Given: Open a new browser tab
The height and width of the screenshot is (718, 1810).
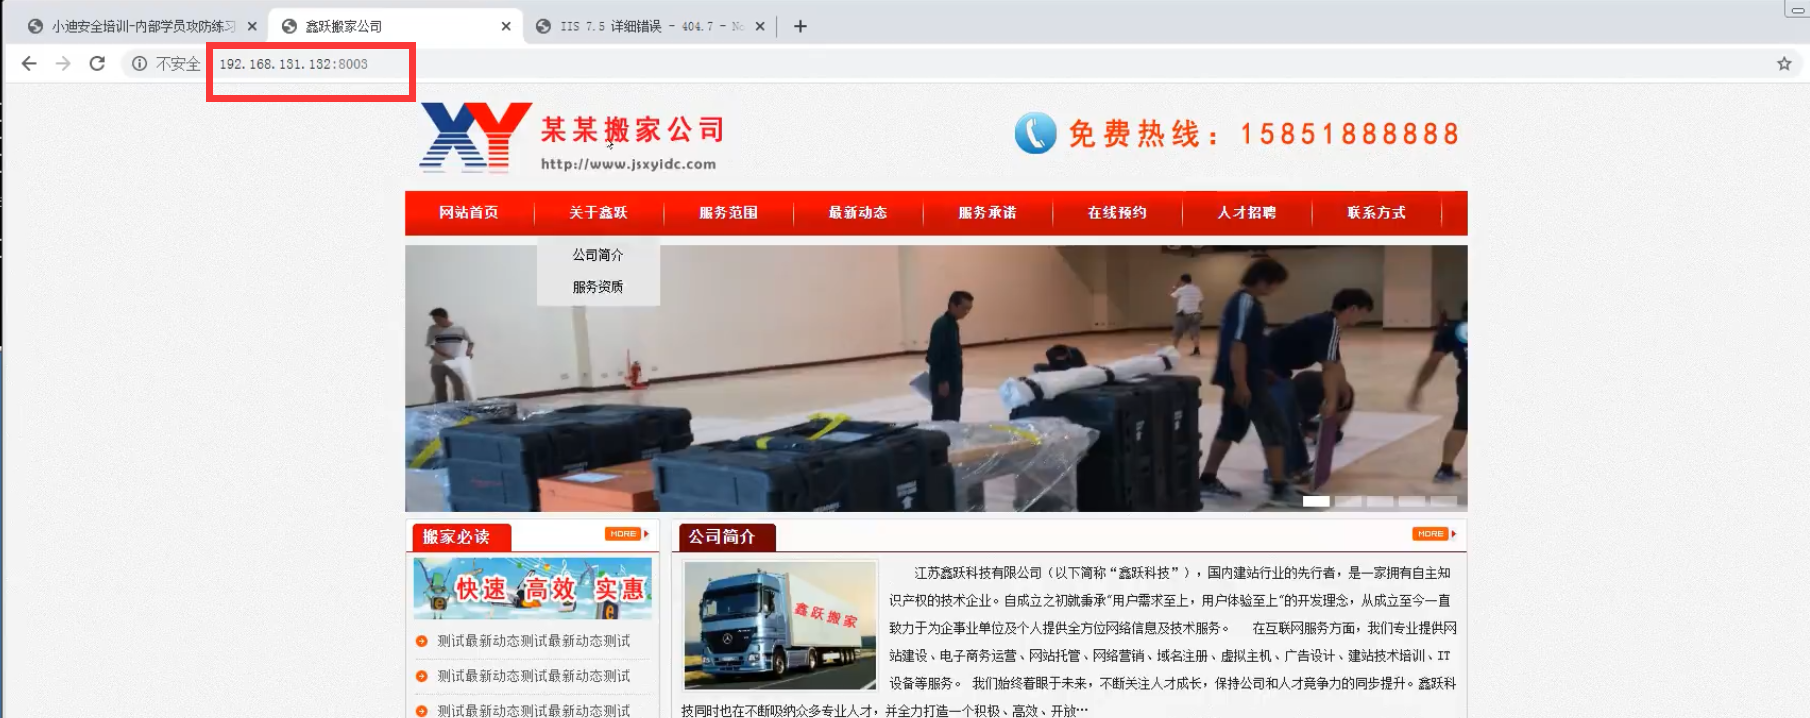Looking at the screenshot, I should pos(800,27).
